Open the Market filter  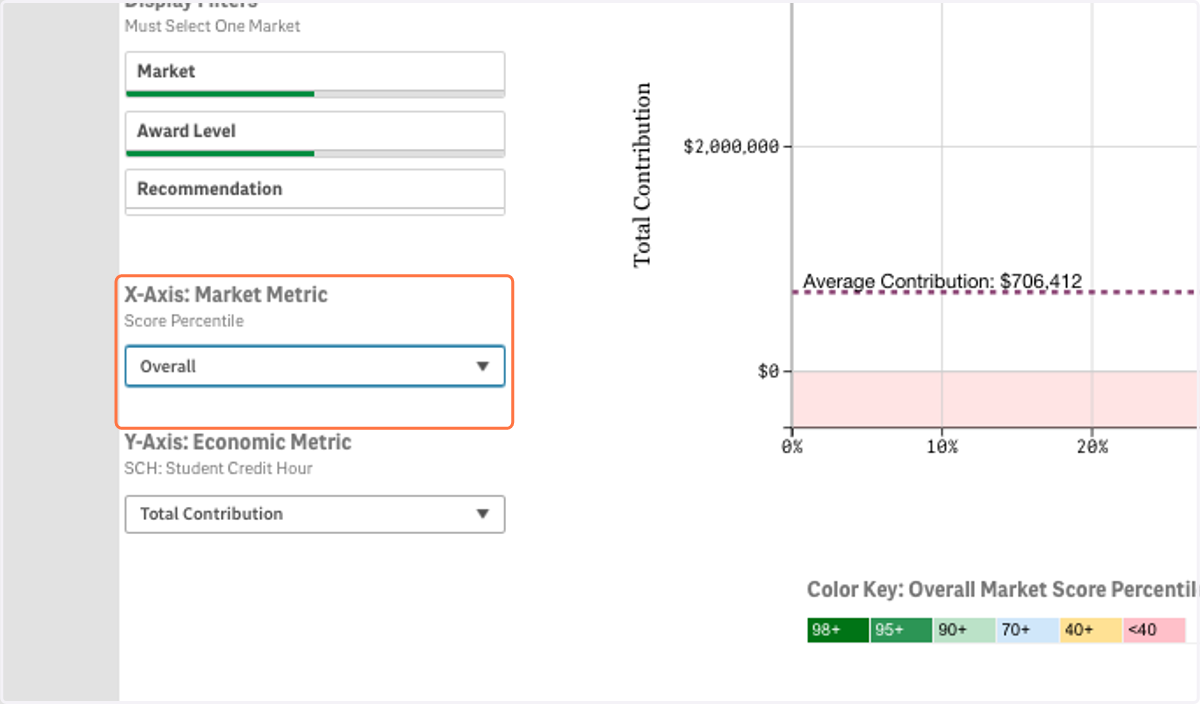point(315,73)
